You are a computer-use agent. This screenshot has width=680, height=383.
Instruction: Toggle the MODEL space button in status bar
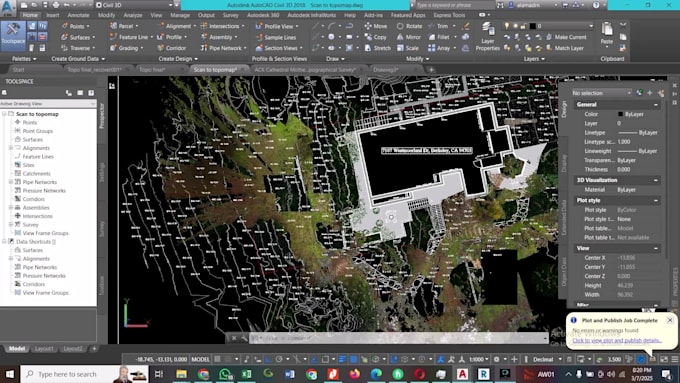(x=200, y=359)
